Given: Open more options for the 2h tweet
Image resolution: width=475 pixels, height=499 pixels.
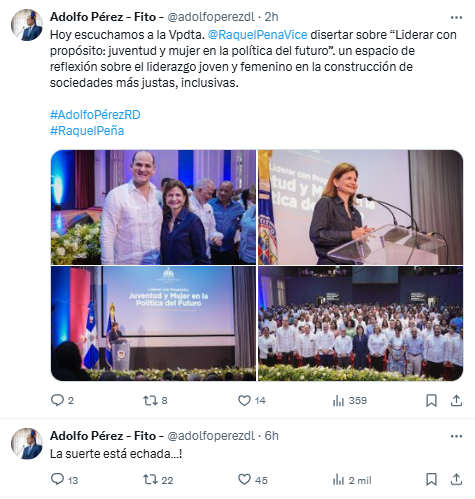Looking at the screenshot, I should [x=456, y=17].
